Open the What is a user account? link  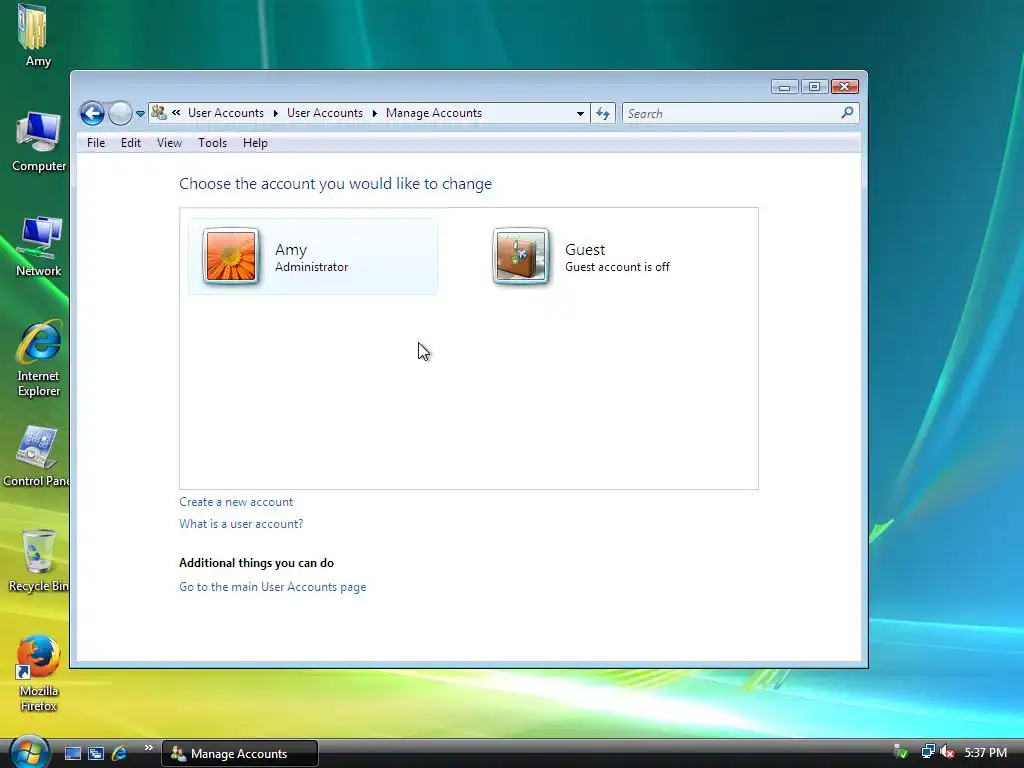pyautogui.click(x=241, y=524)
